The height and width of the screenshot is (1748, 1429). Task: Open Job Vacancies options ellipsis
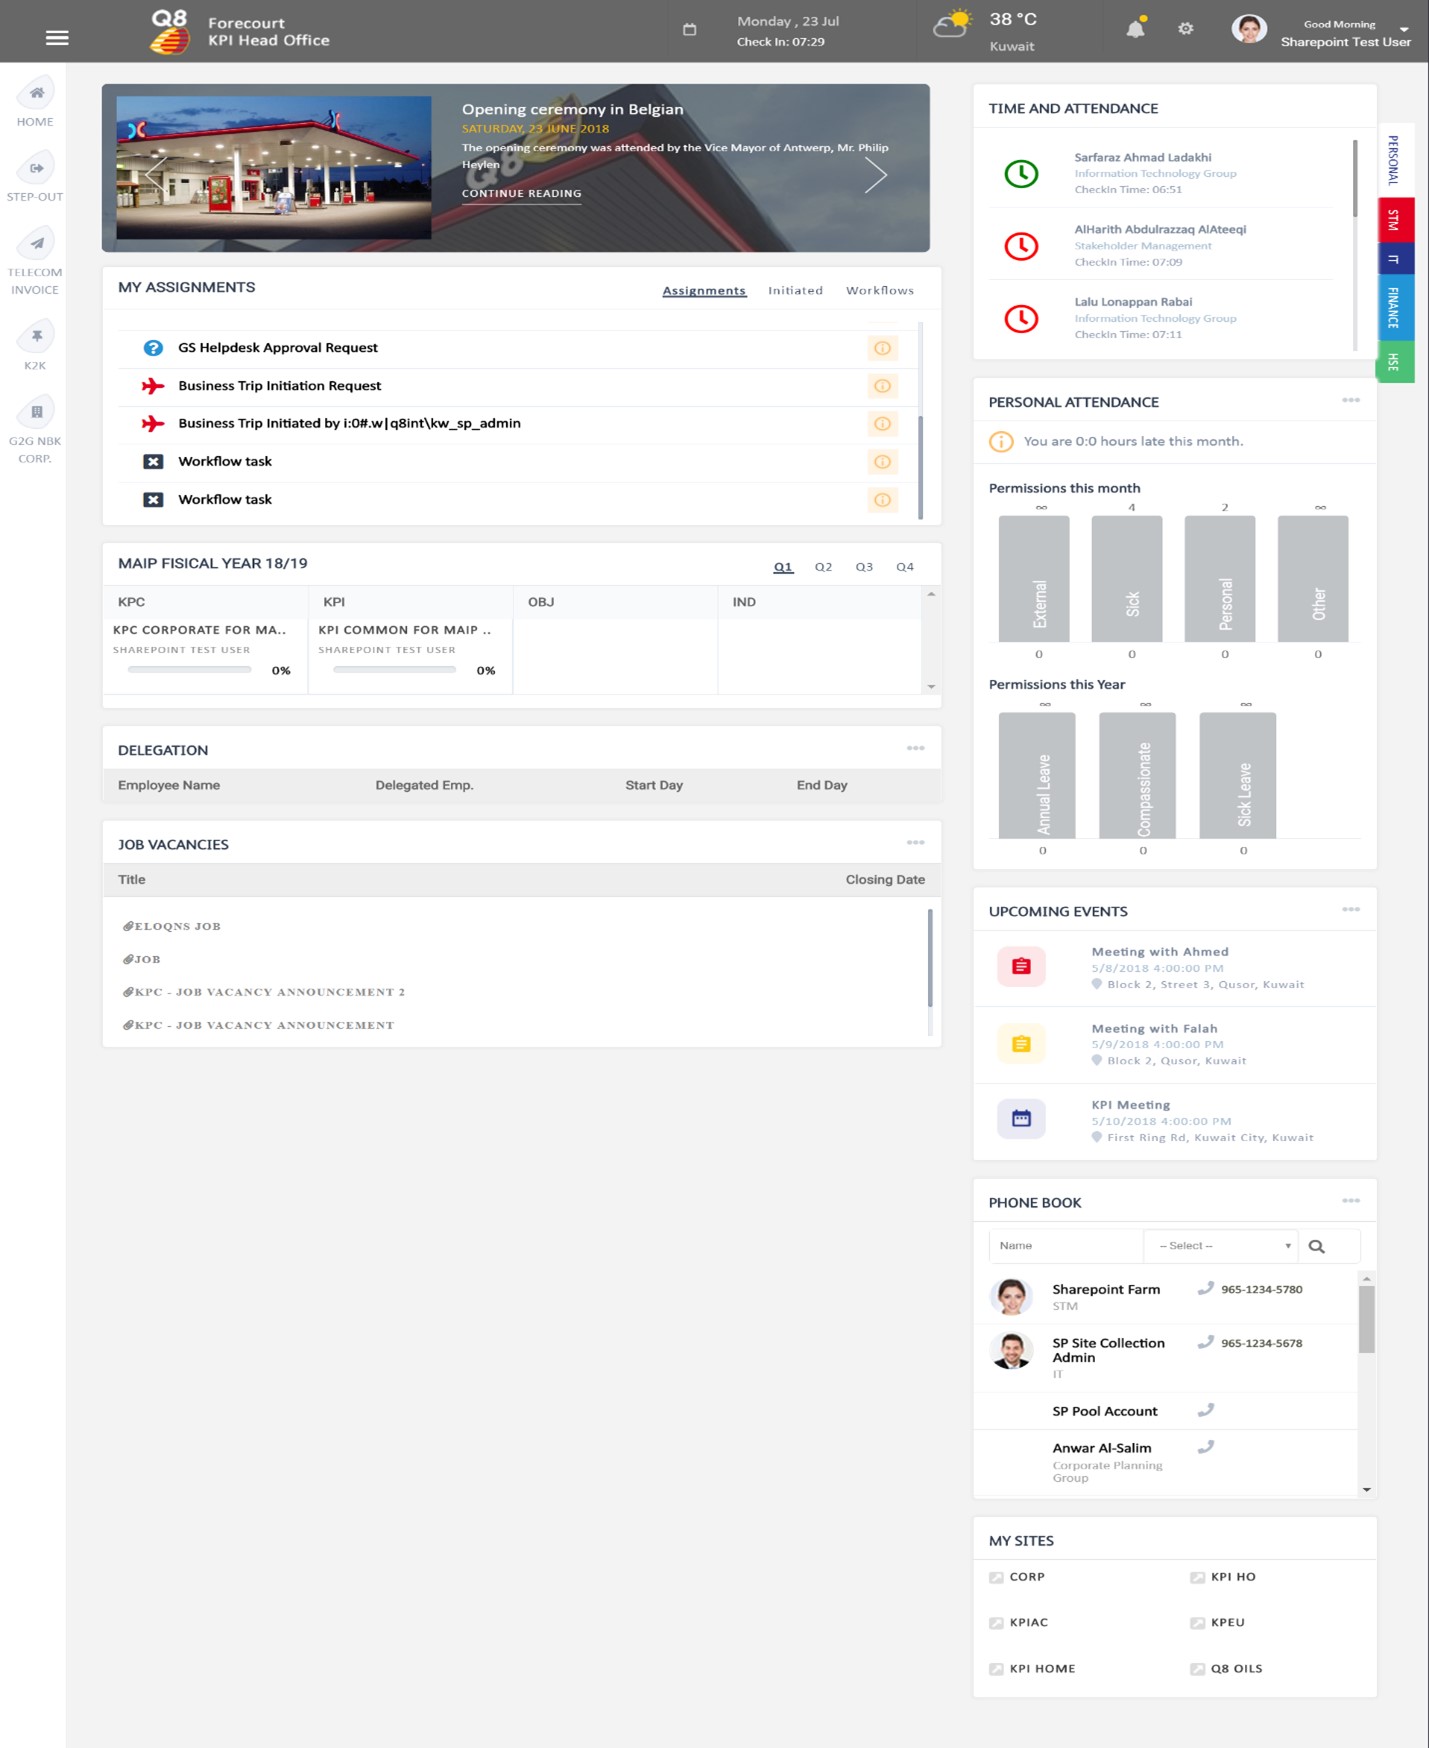(915, 842)
